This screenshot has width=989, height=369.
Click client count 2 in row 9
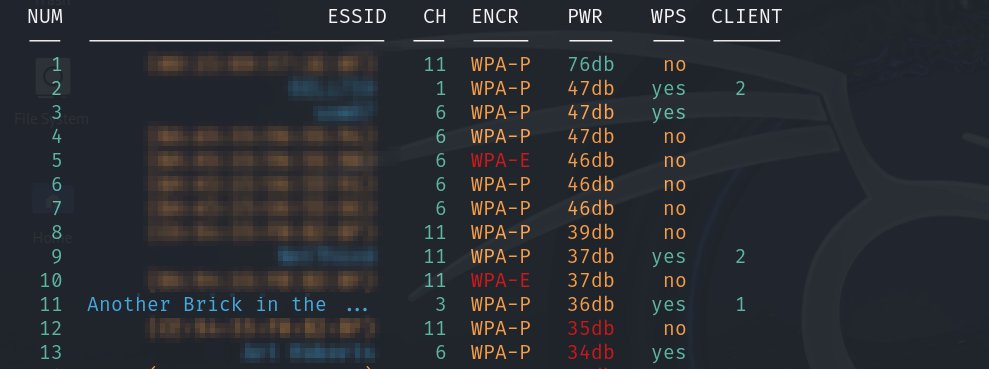pos(740,257)
